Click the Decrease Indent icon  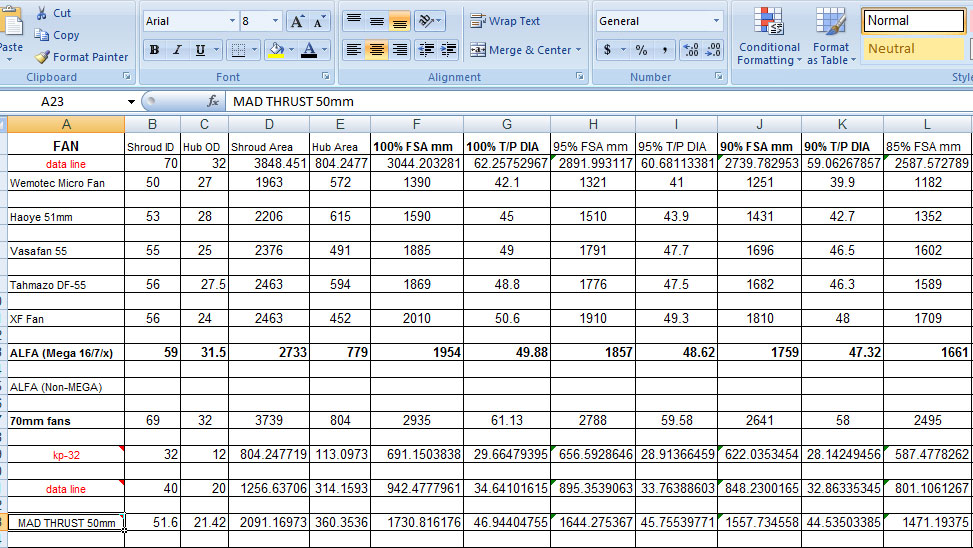click(x=426, y=50)
